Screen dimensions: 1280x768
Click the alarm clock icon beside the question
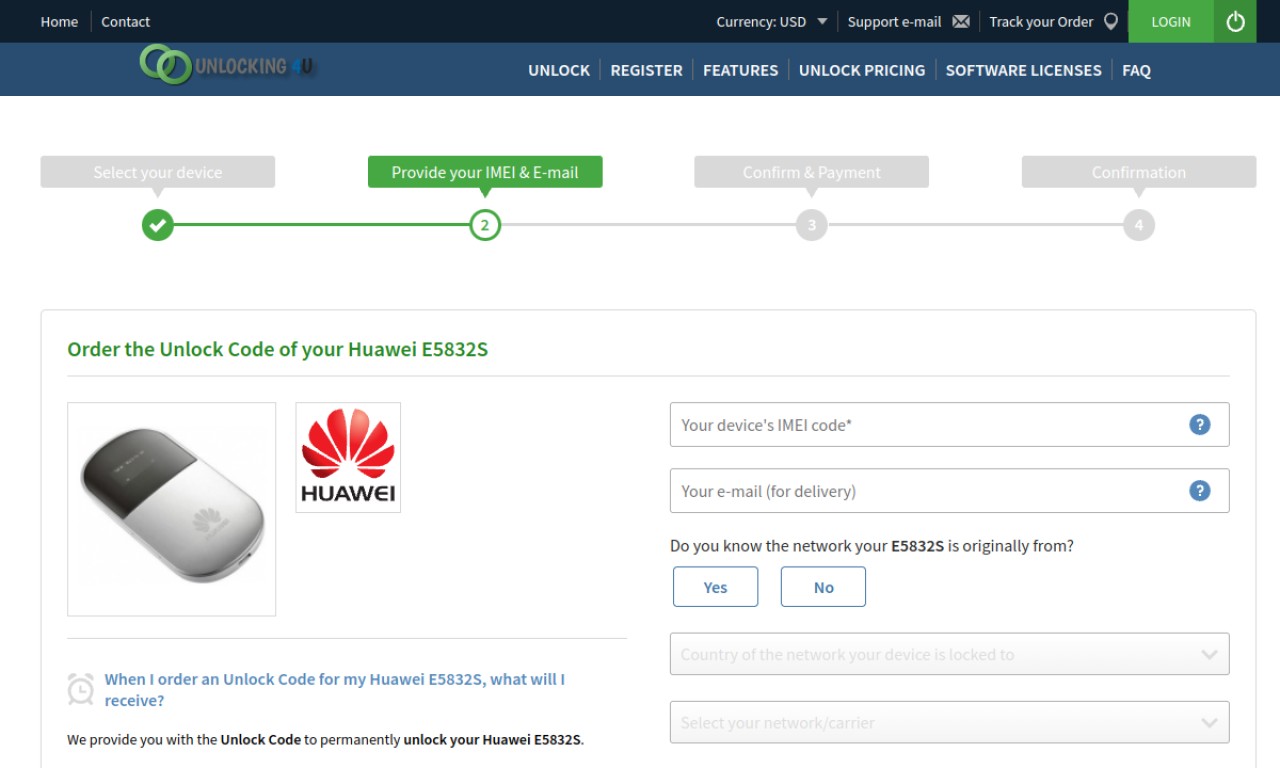tap(81, 689)
